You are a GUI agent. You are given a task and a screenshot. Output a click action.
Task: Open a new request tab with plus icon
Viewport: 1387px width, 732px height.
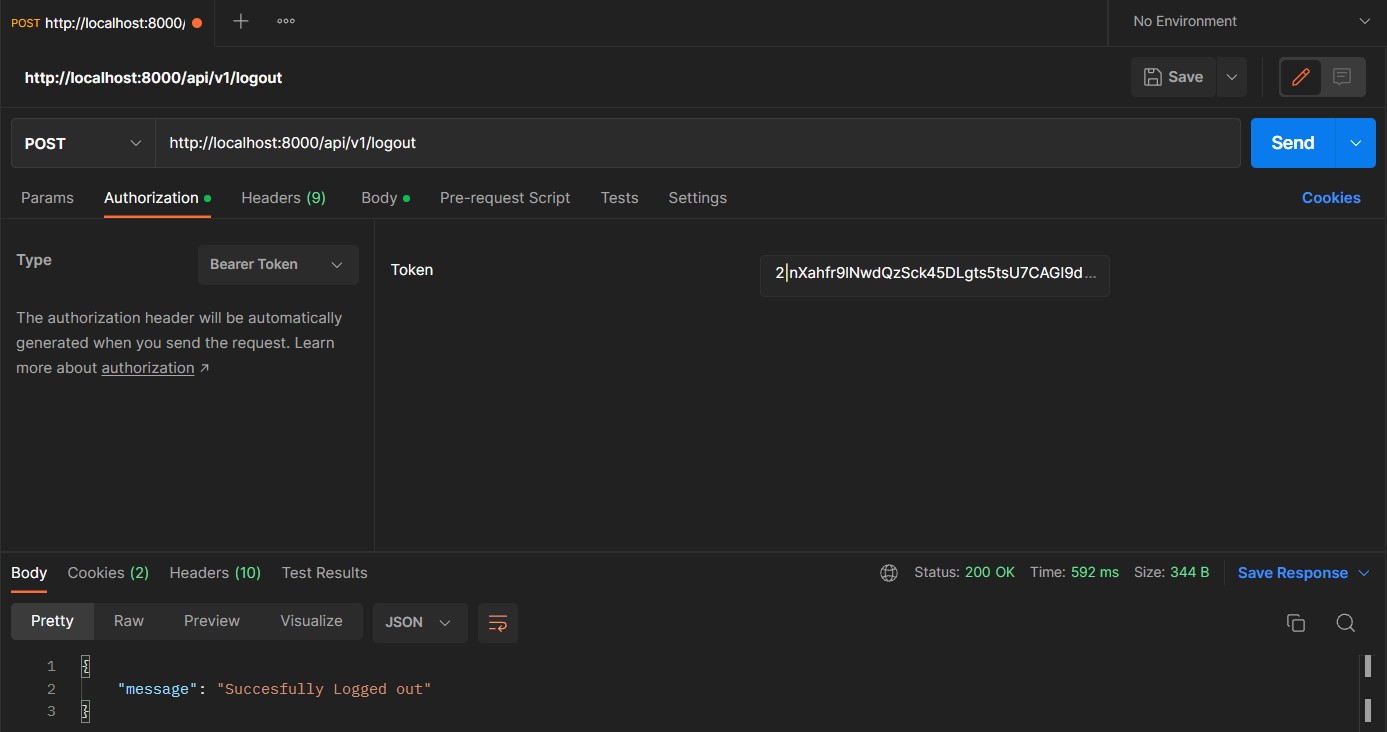tap(239, 20)
